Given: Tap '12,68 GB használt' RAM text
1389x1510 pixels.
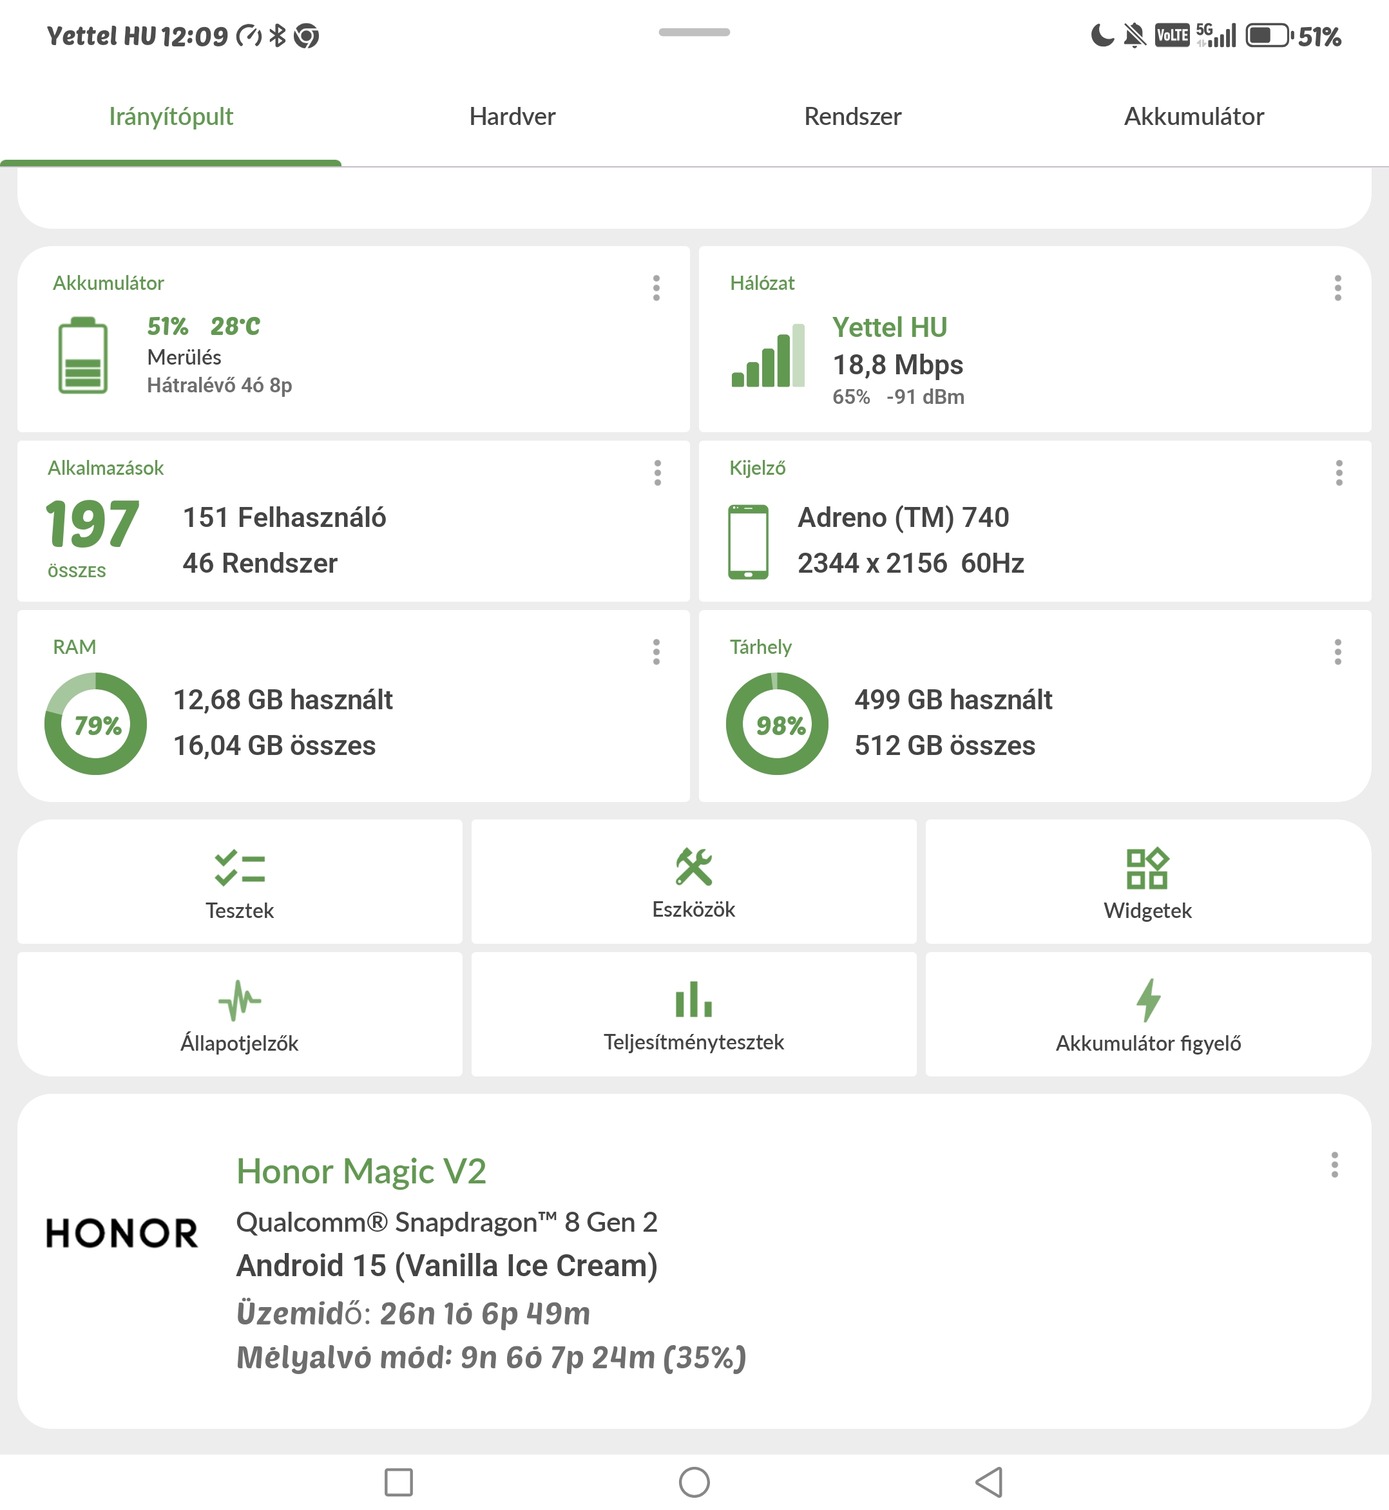Looking at the screenshot, I should tap(283, 699).
